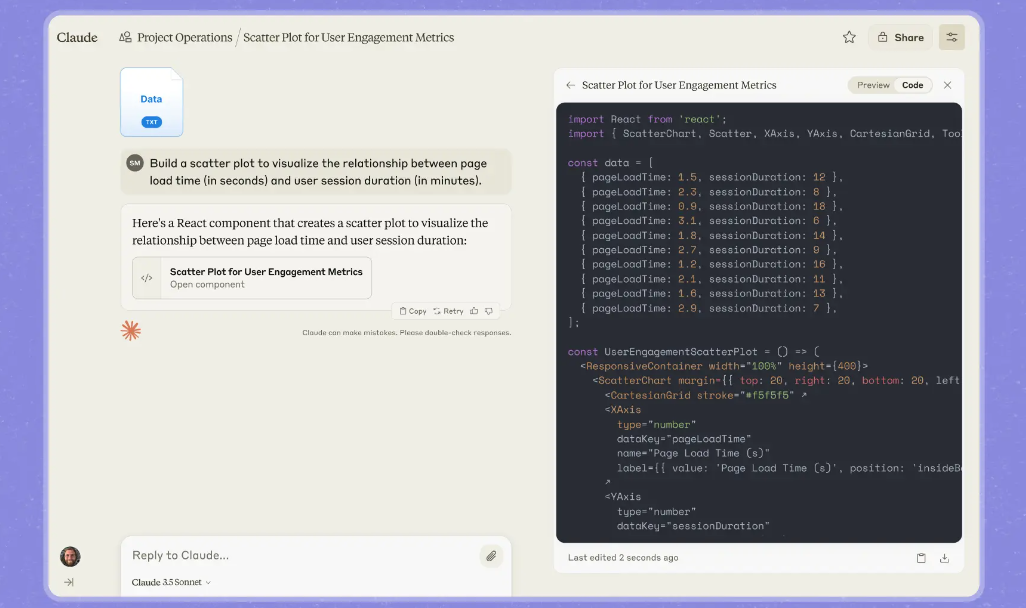Copy the response with the Copy button
1026x608 pixels.
413,311
